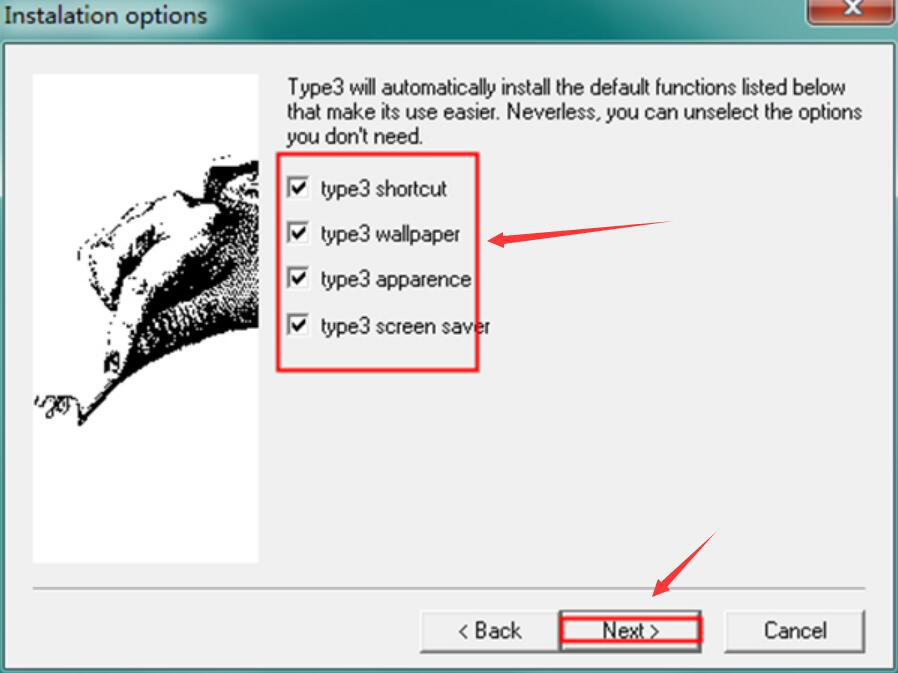Click the 'type3 screen saver' label text

pyautogui.click(x=405, y=326)
